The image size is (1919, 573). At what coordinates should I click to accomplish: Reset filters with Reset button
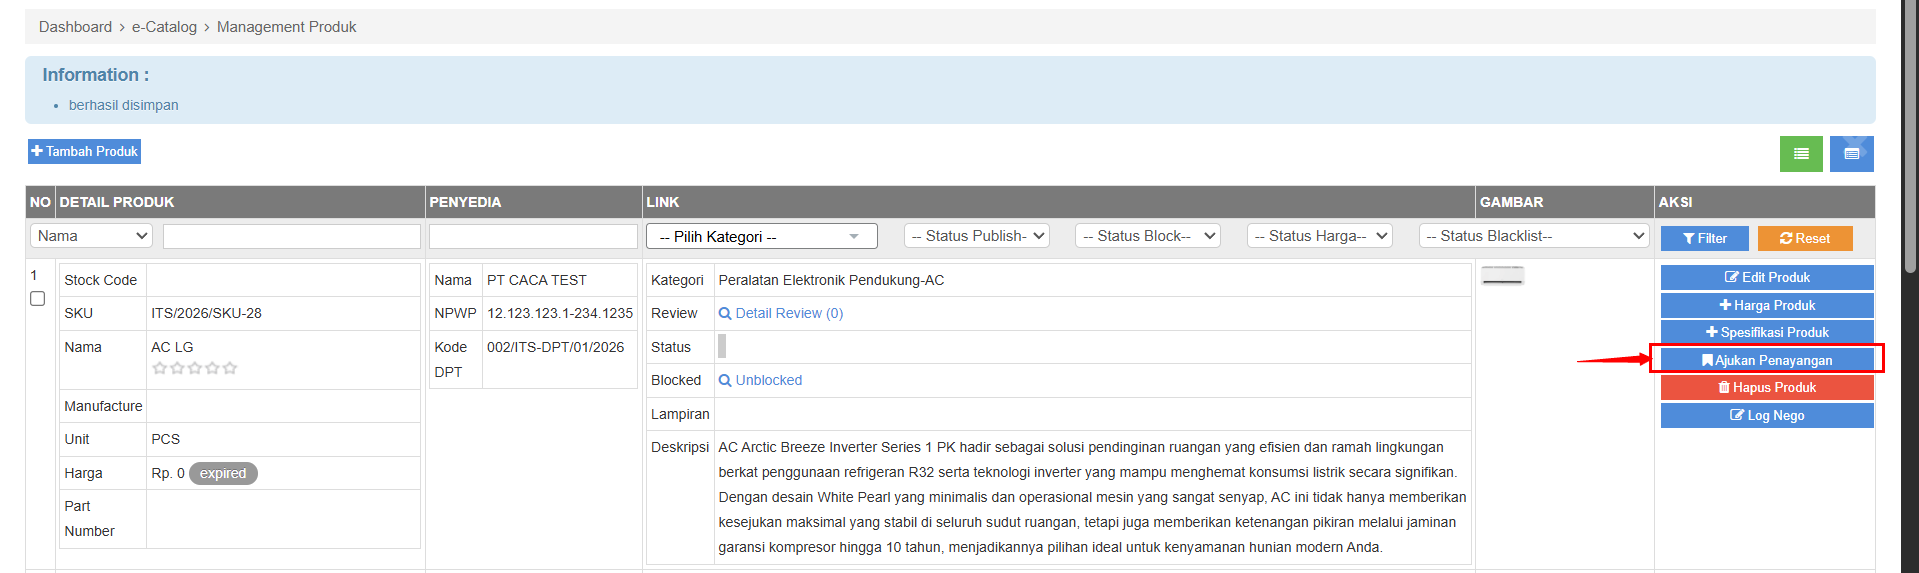[1804, 238]
